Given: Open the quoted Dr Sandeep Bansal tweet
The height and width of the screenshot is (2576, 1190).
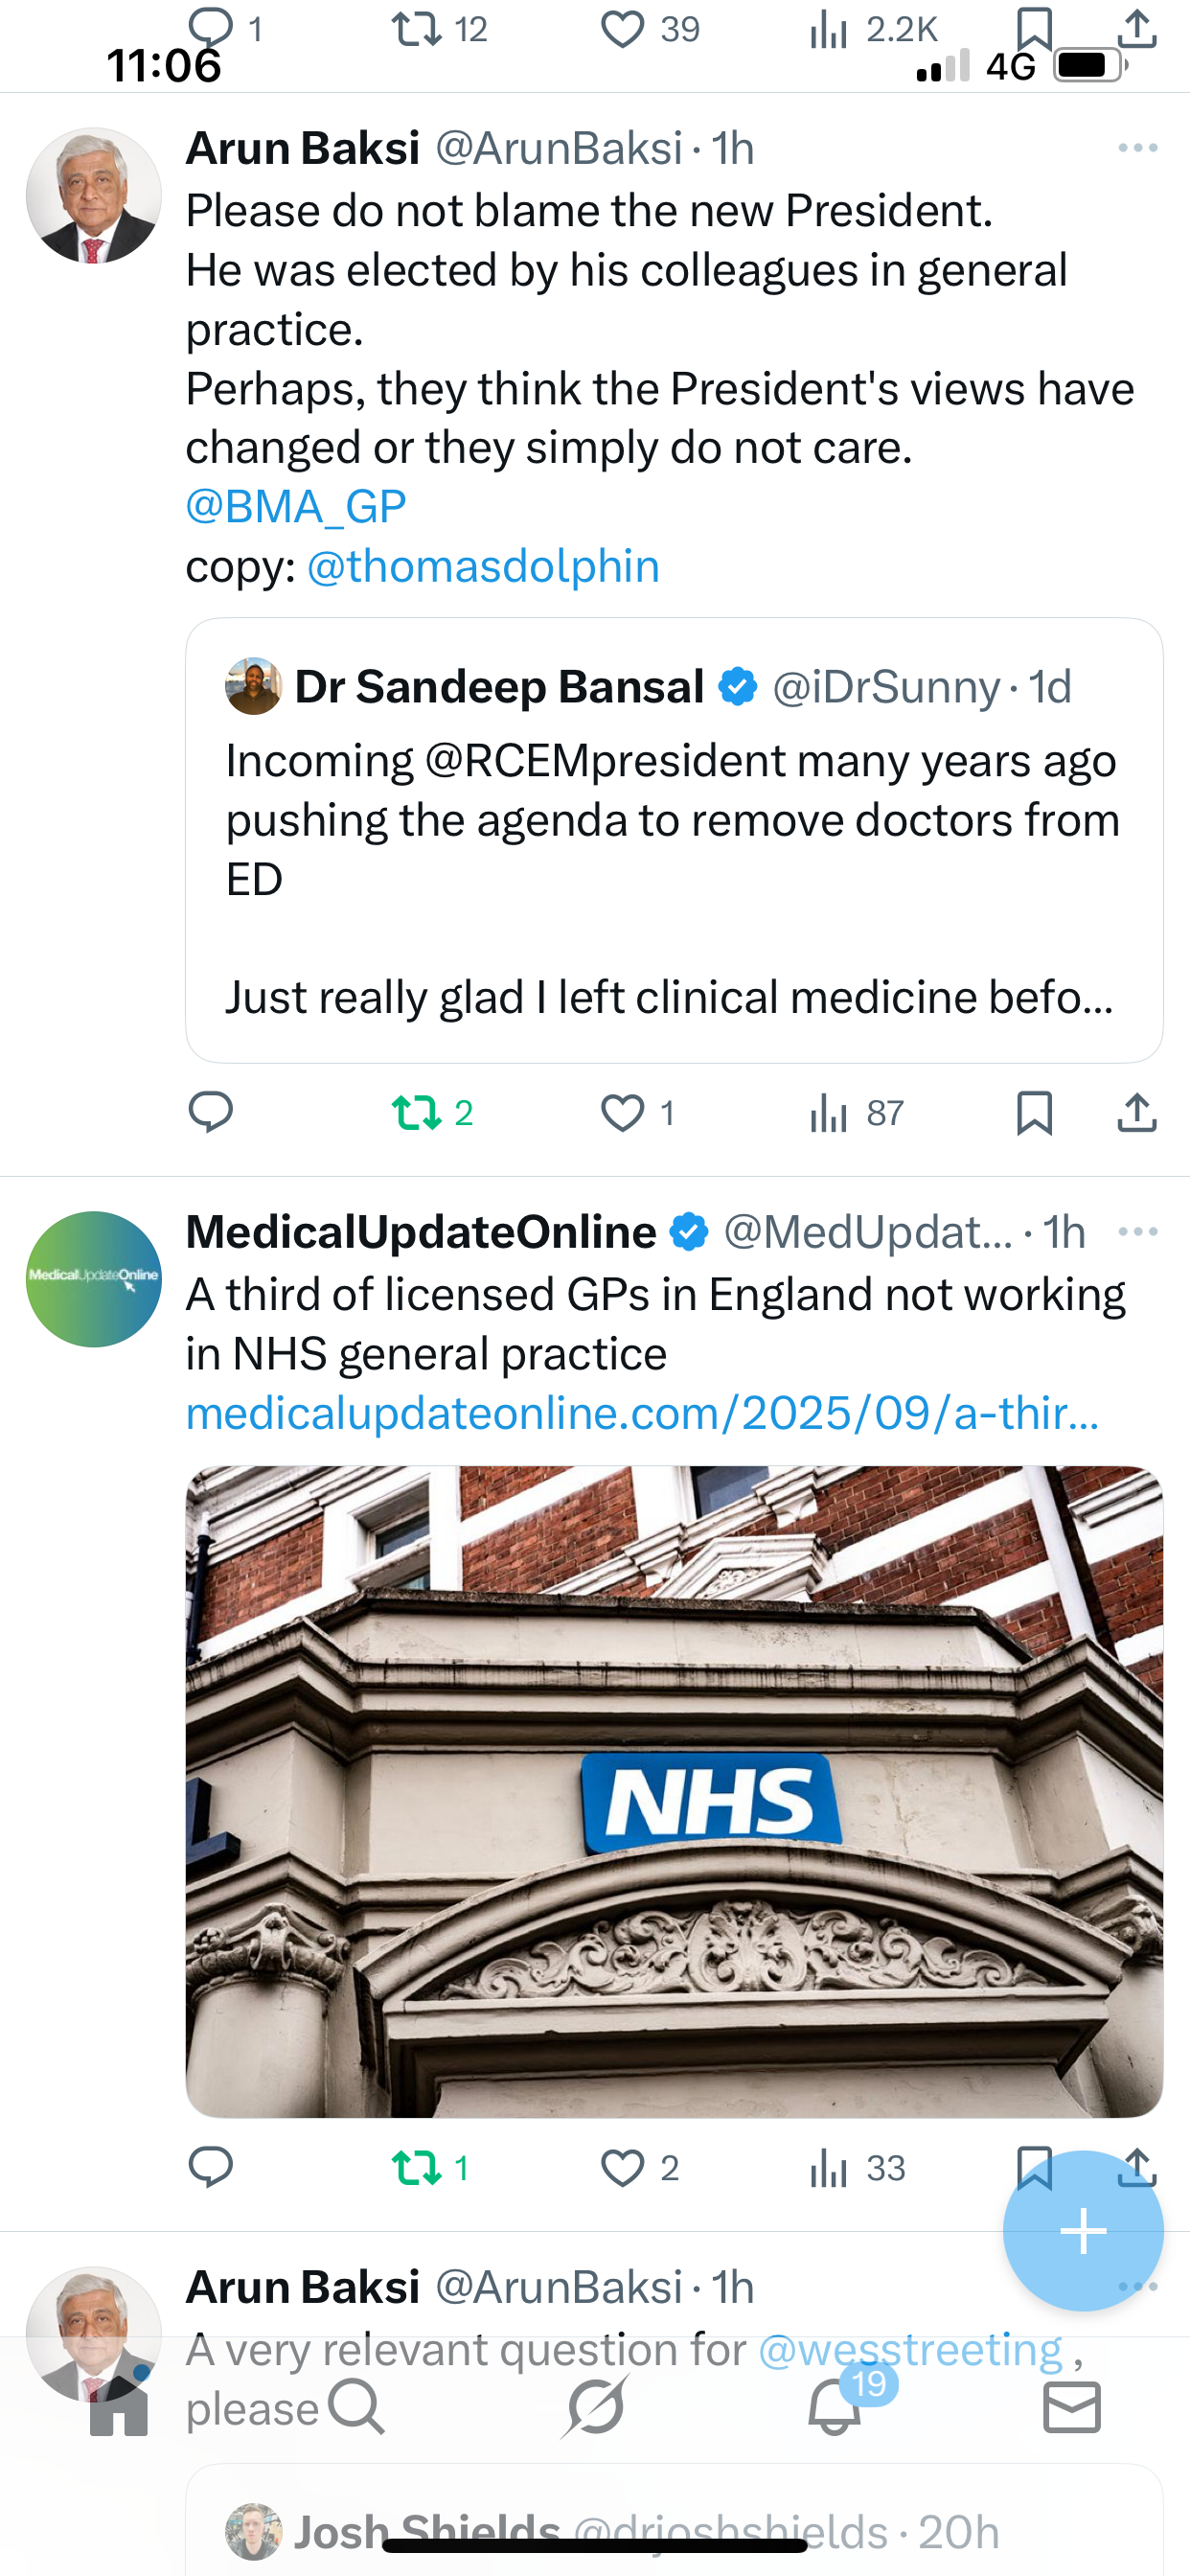Looking at the screenshot, I should pos(674,840).
